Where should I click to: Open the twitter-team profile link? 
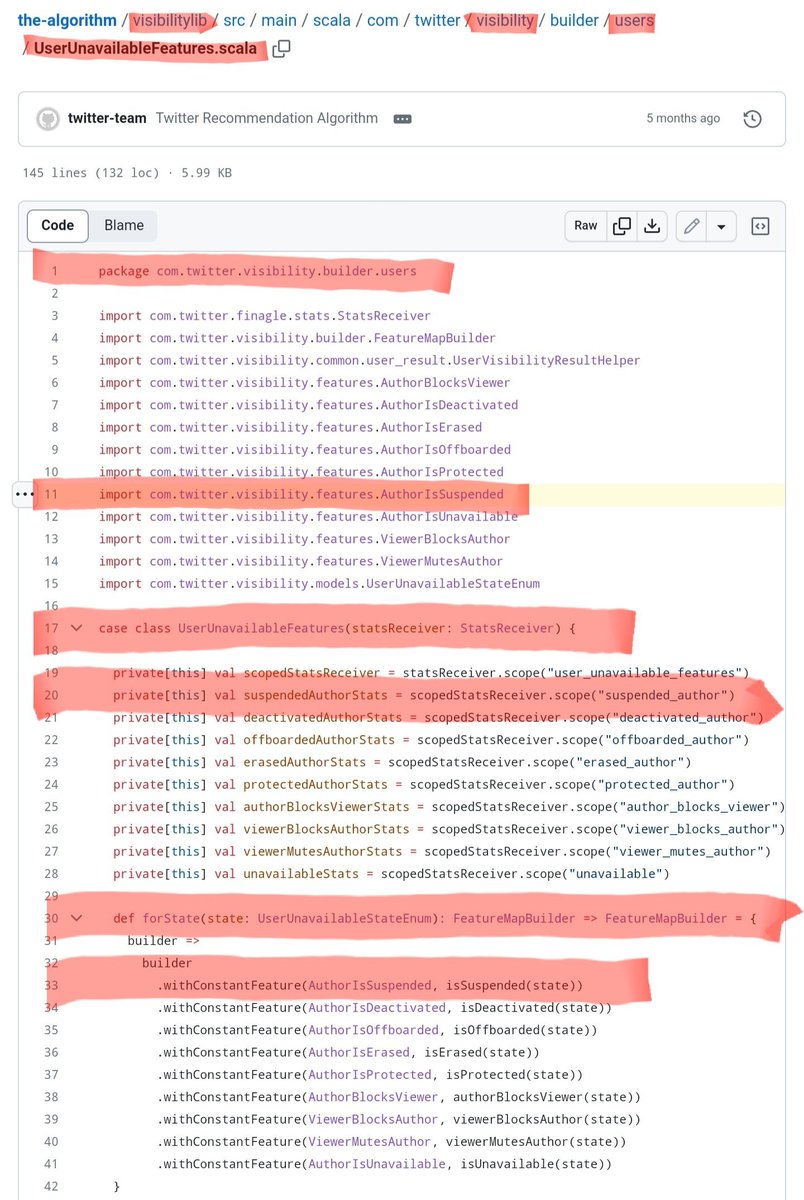pyautogui.click(x=105, y=118)
